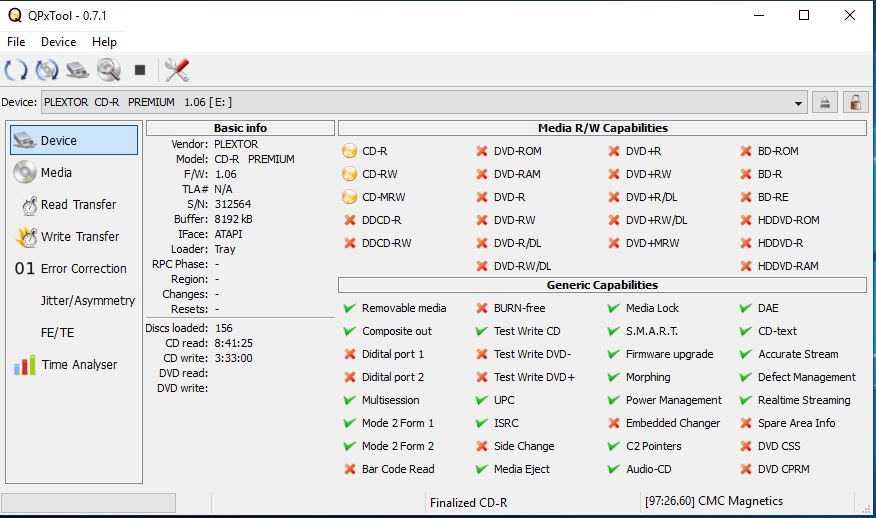
Task: Open the device selection combo box arrow
Action: click(798, 103)
